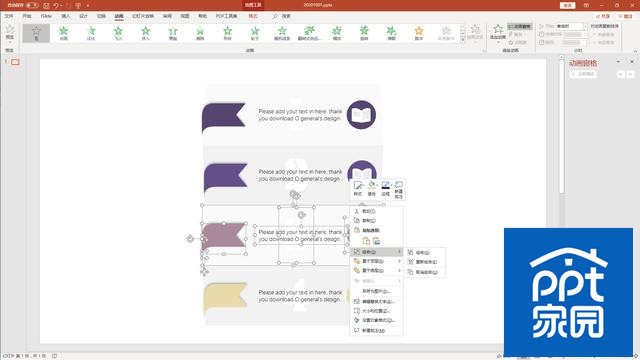Choose Format Object in context menu

376,320
